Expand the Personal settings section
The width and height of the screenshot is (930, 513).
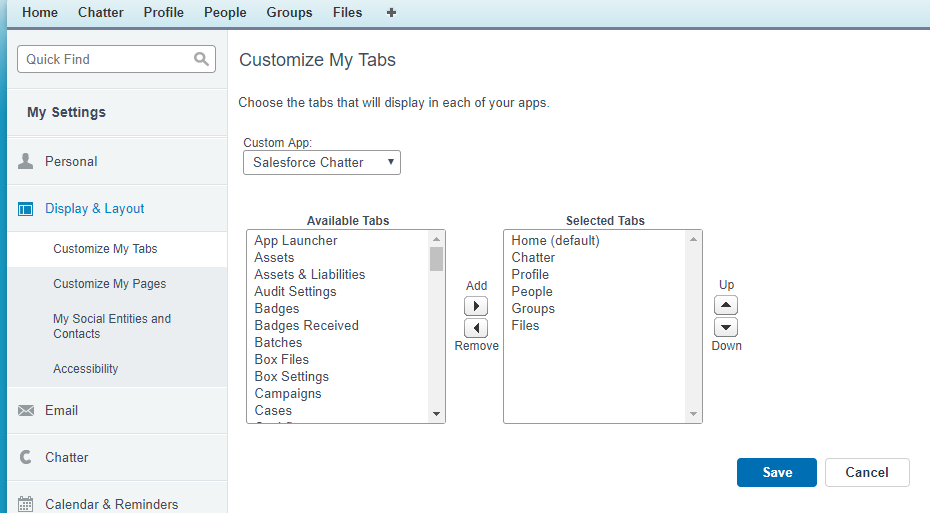coord(117,161)
